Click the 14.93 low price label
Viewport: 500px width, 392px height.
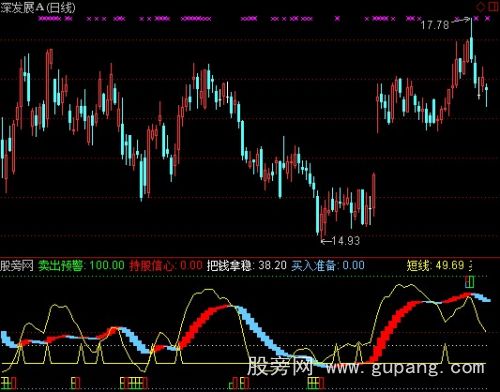[346, 240]
